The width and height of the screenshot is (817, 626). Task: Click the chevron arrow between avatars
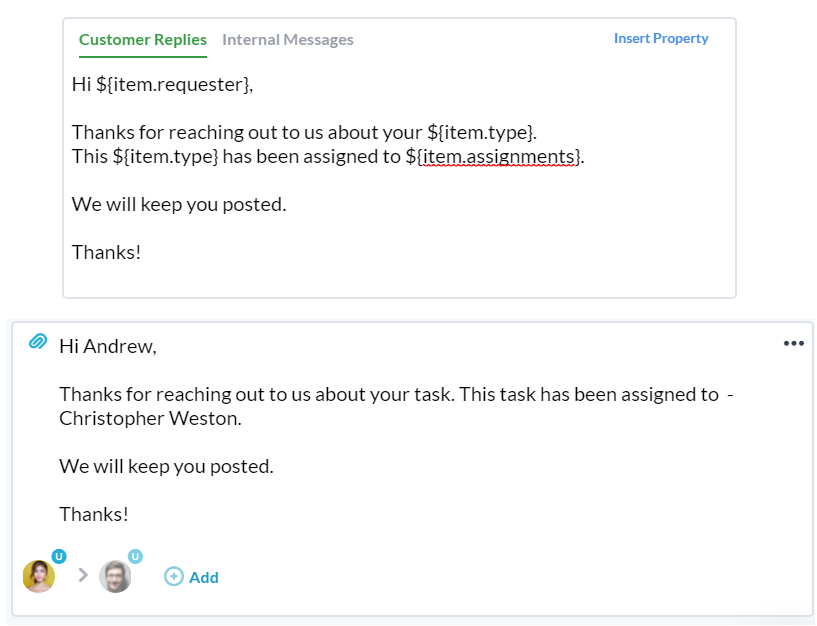(x=82, y=575)
